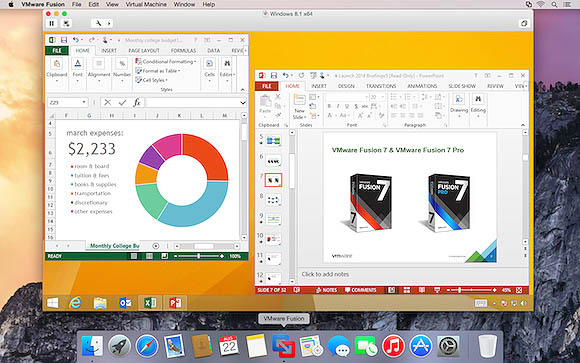The height and width of the screenshot is (363, 580).
Task: Open the wrench settings tool in VMware toolbar
Action: pyautogui.click(x=98, y=23)
